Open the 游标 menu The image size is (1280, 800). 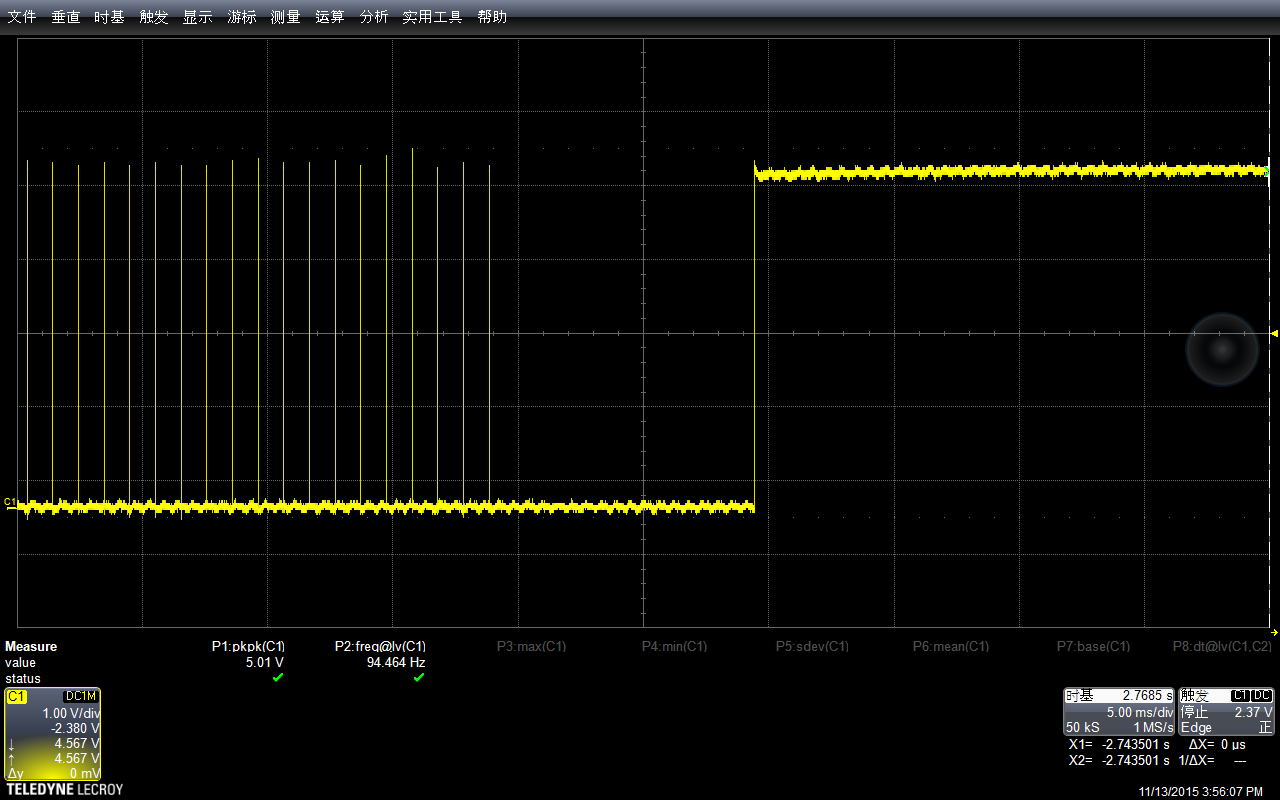click(242, 17)
